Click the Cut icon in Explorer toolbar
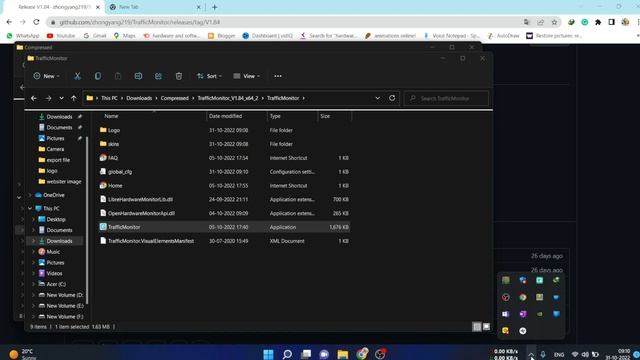Image resolution: width=640 pixels, height=360 pixels. pos(77,76)
